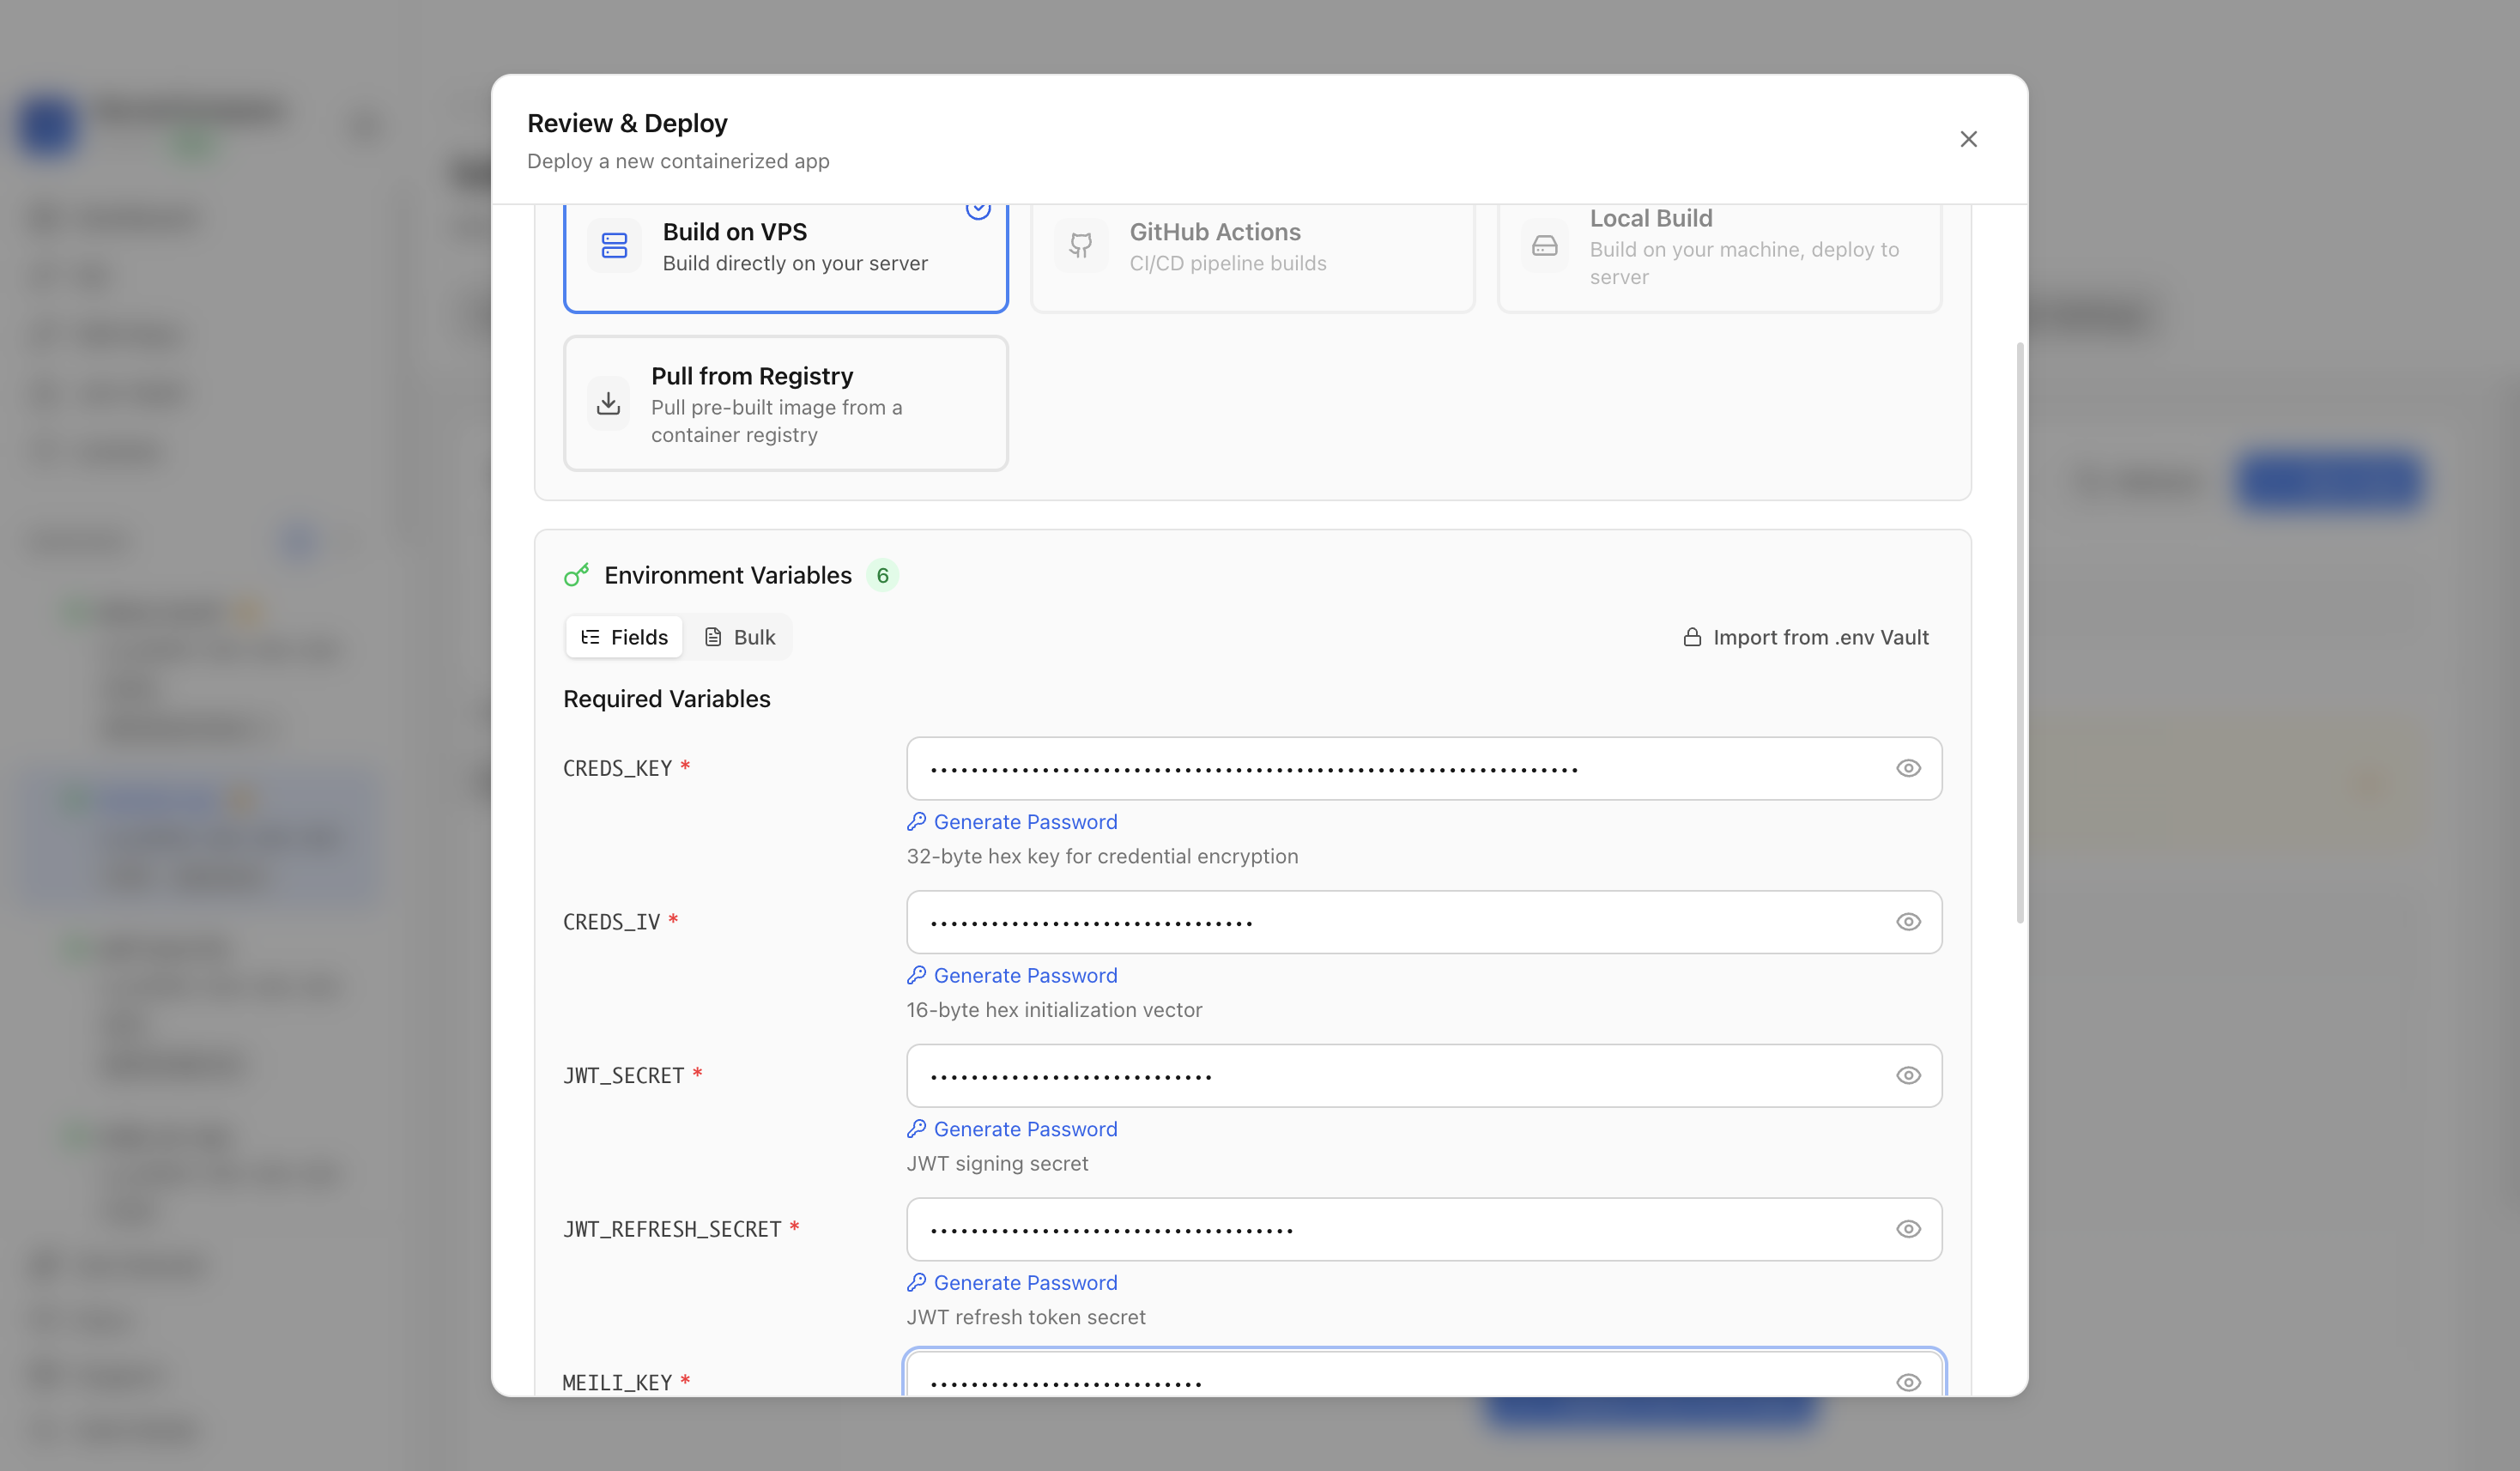Unmask the JWT_REFRESH_SECRET field
Image resolution: width=2520 pixels, height=1471 pixels.
1908,1229
